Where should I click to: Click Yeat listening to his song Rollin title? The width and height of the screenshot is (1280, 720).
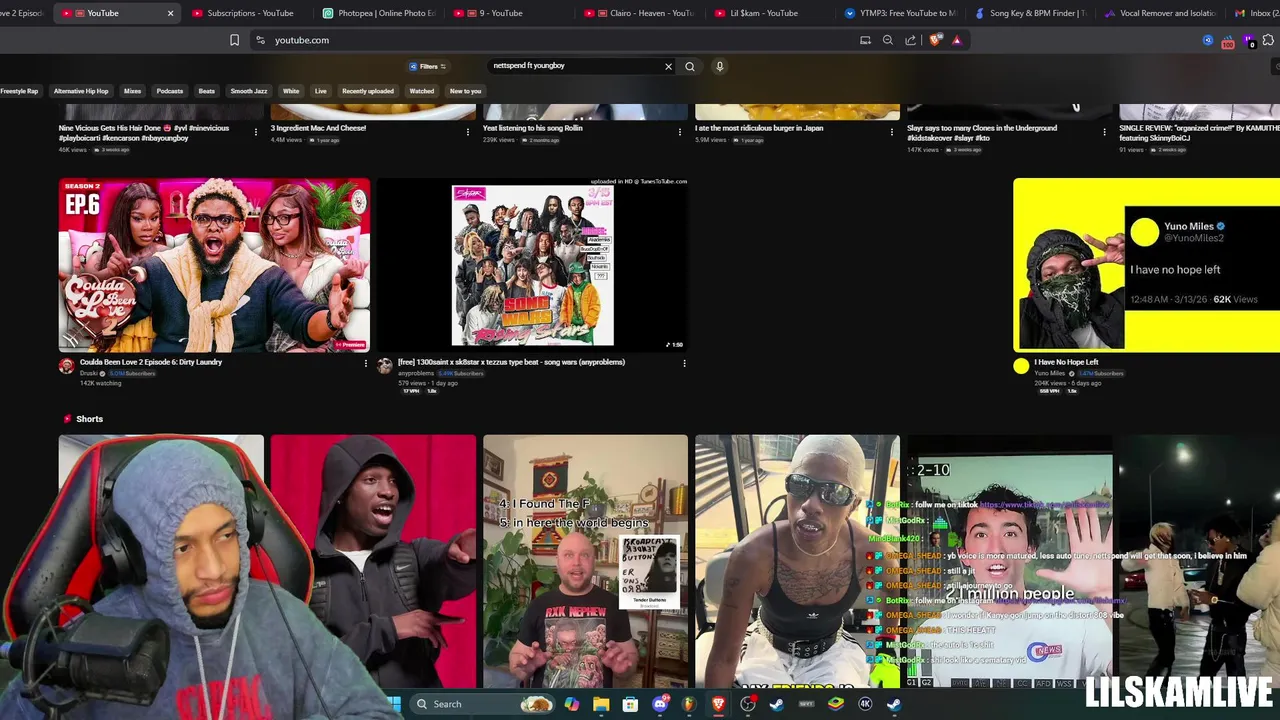(x=533, y=128)
